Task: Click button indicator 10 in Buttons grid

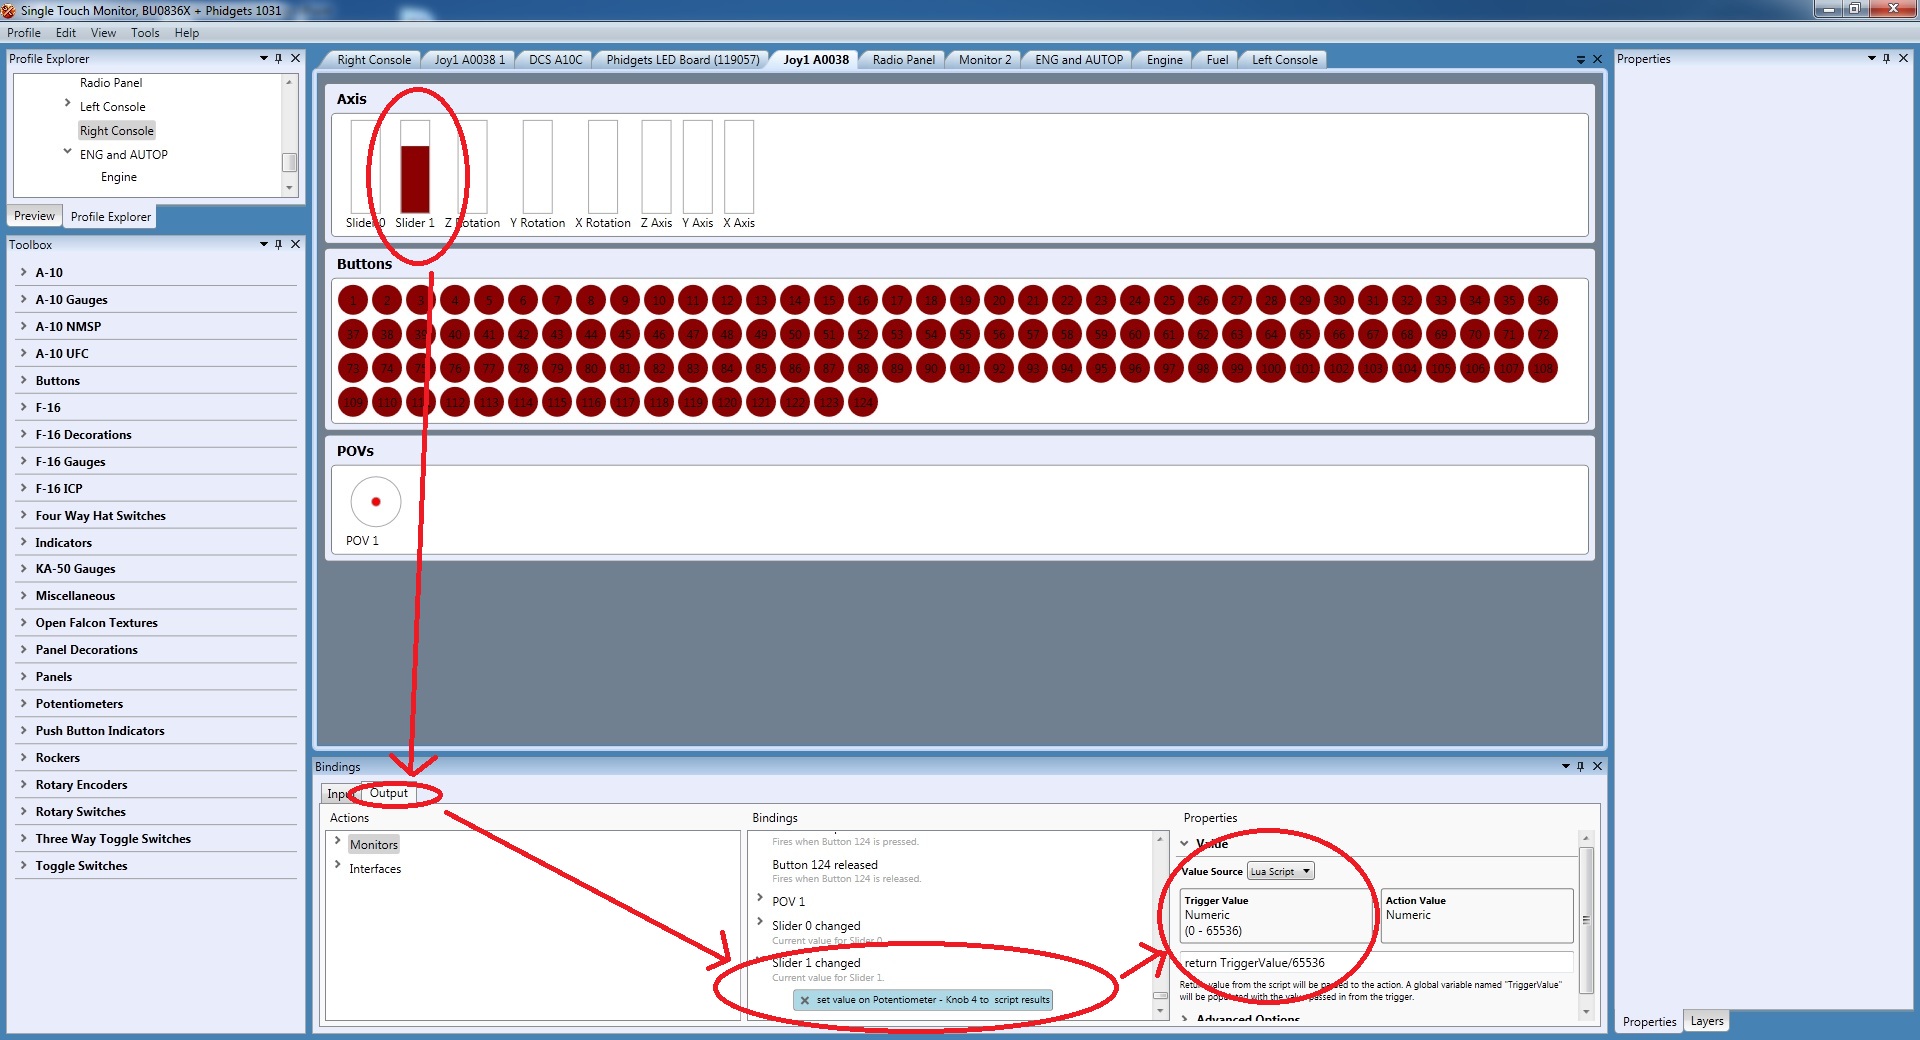Action: 659,300
